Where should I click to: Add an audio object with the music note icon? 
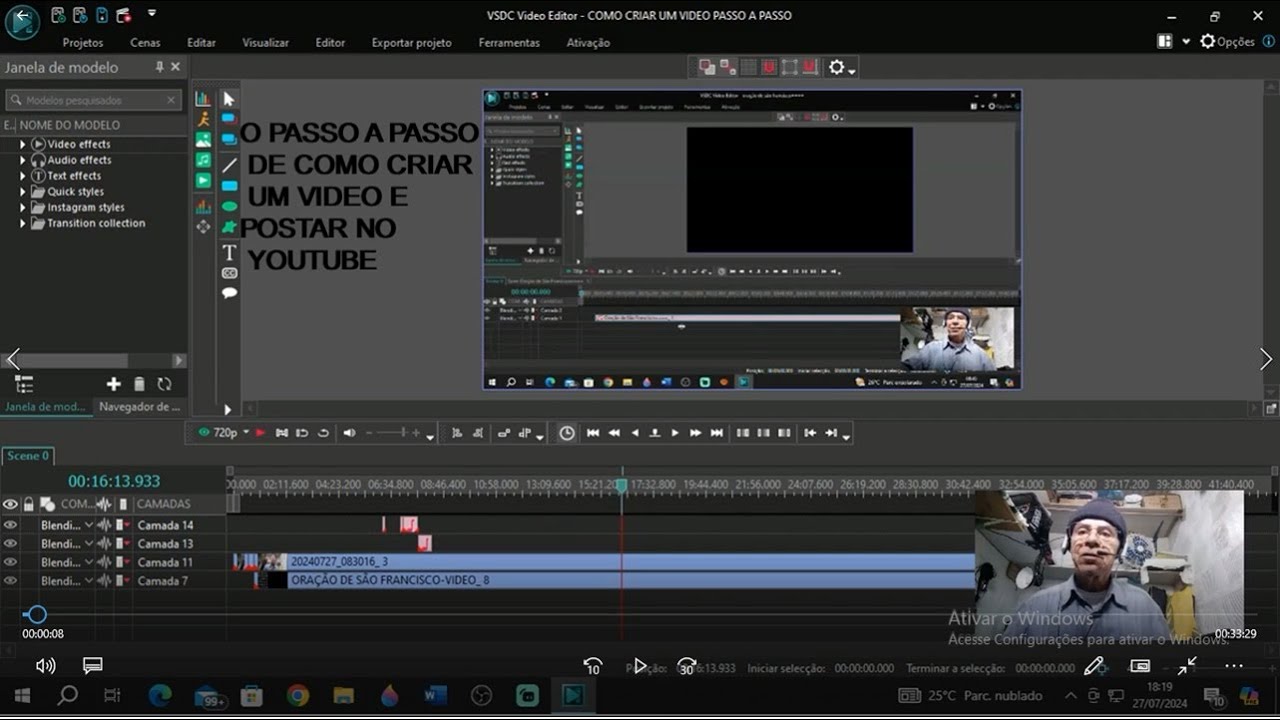(x=203, y=160)
